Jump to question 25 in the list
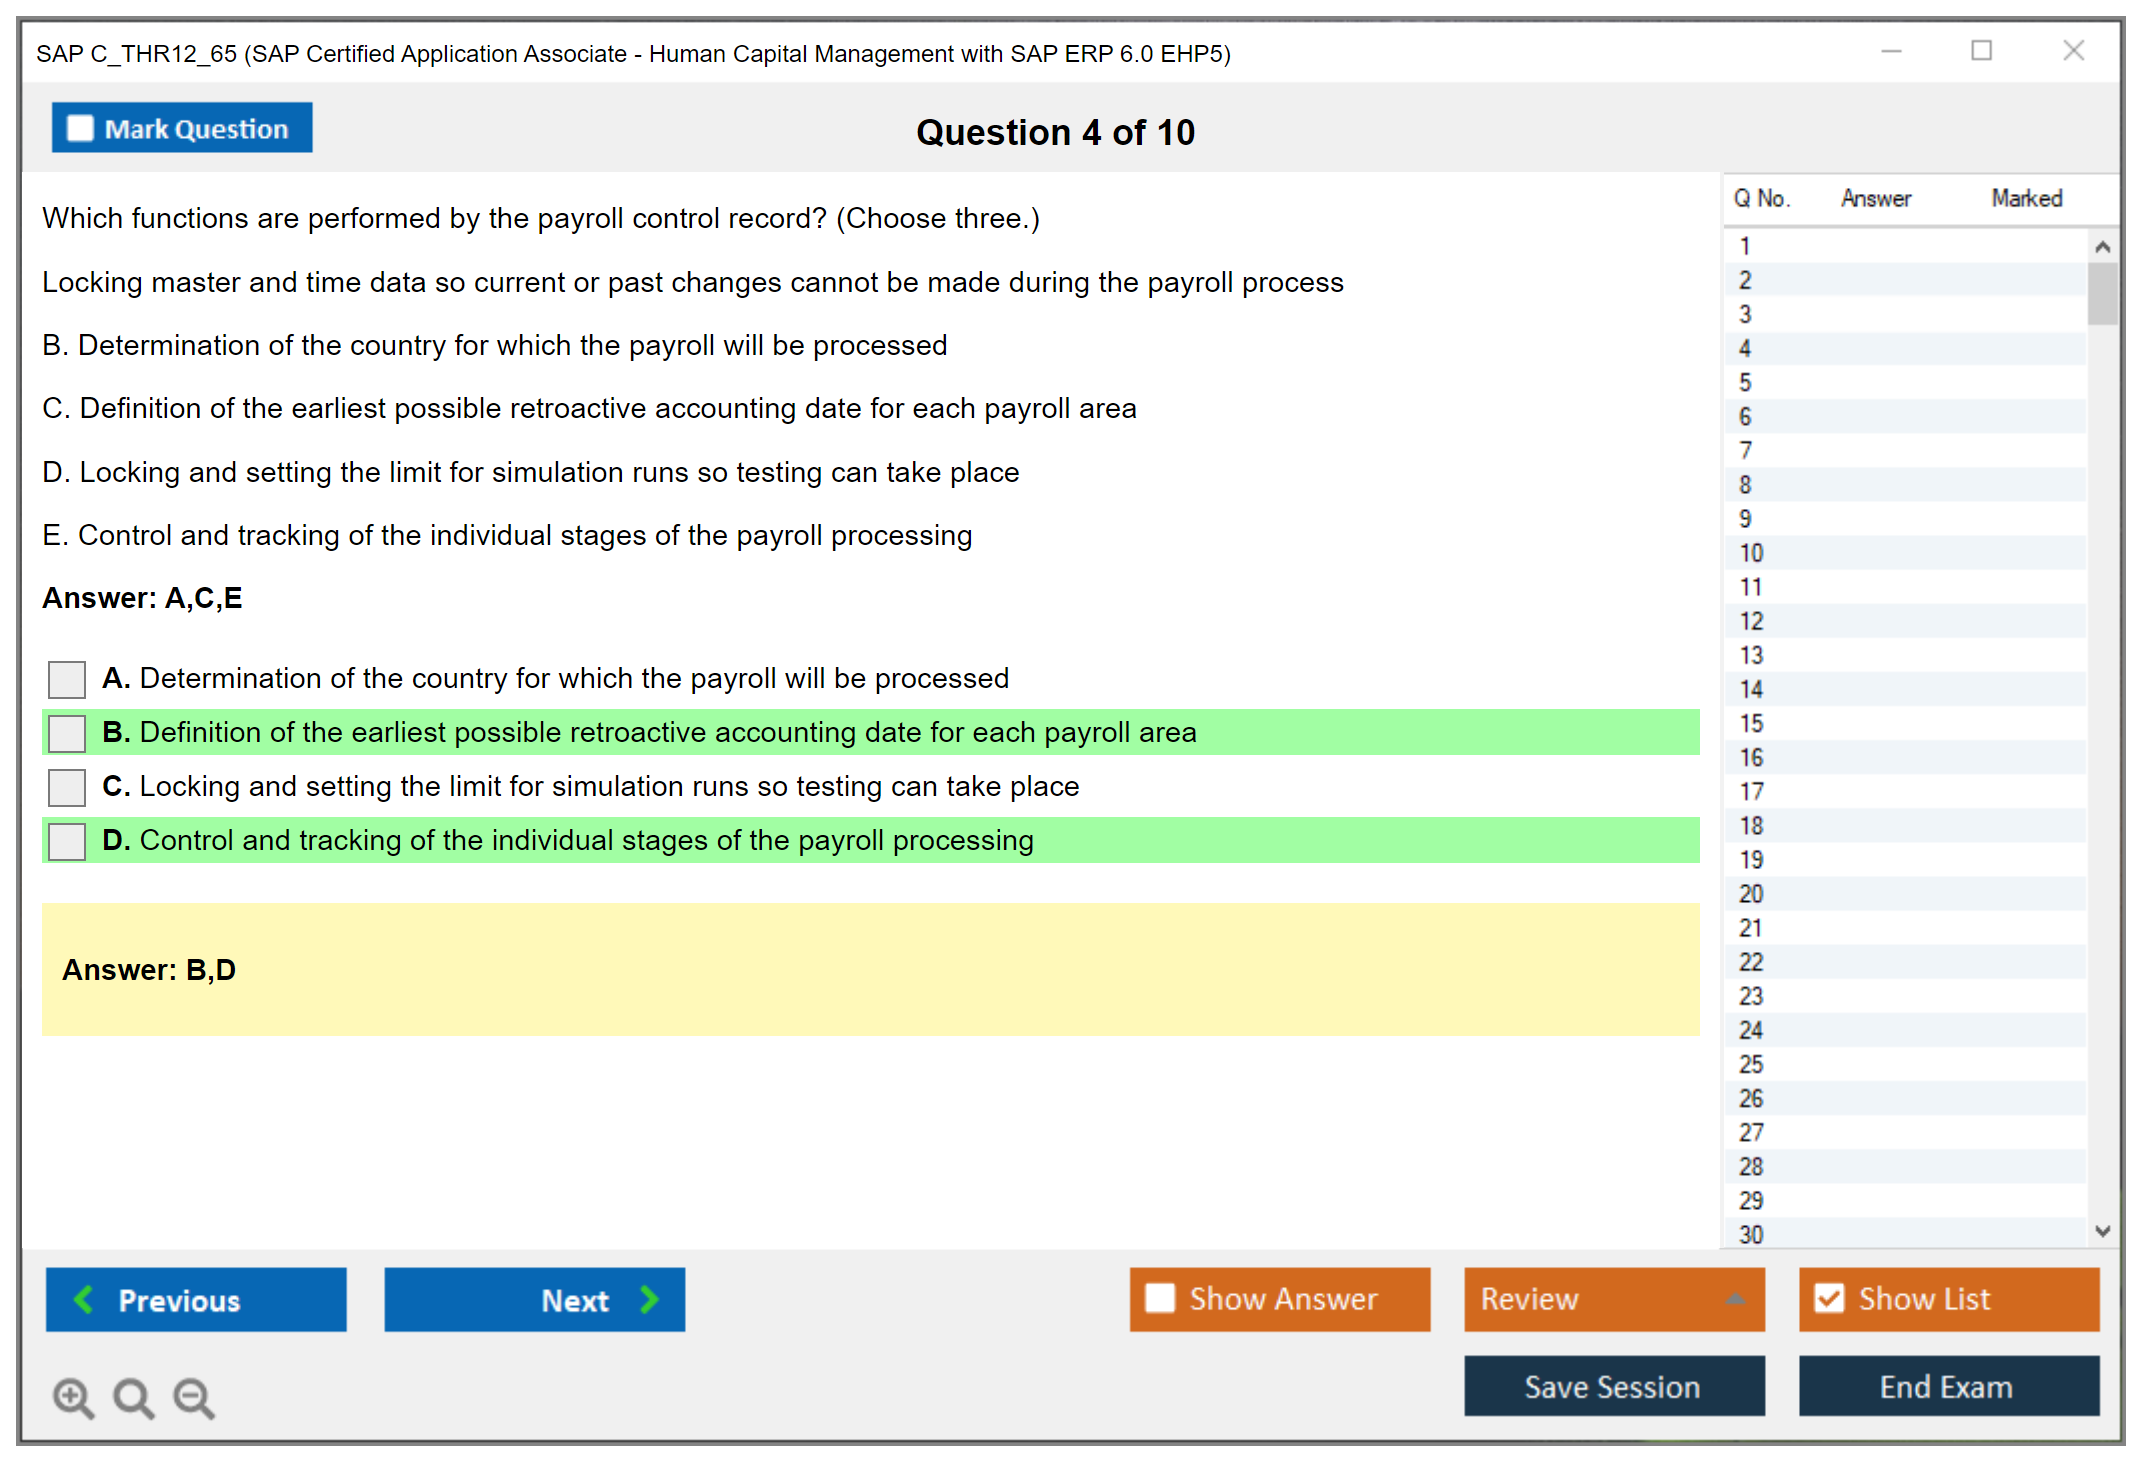 [1751, 1064]
